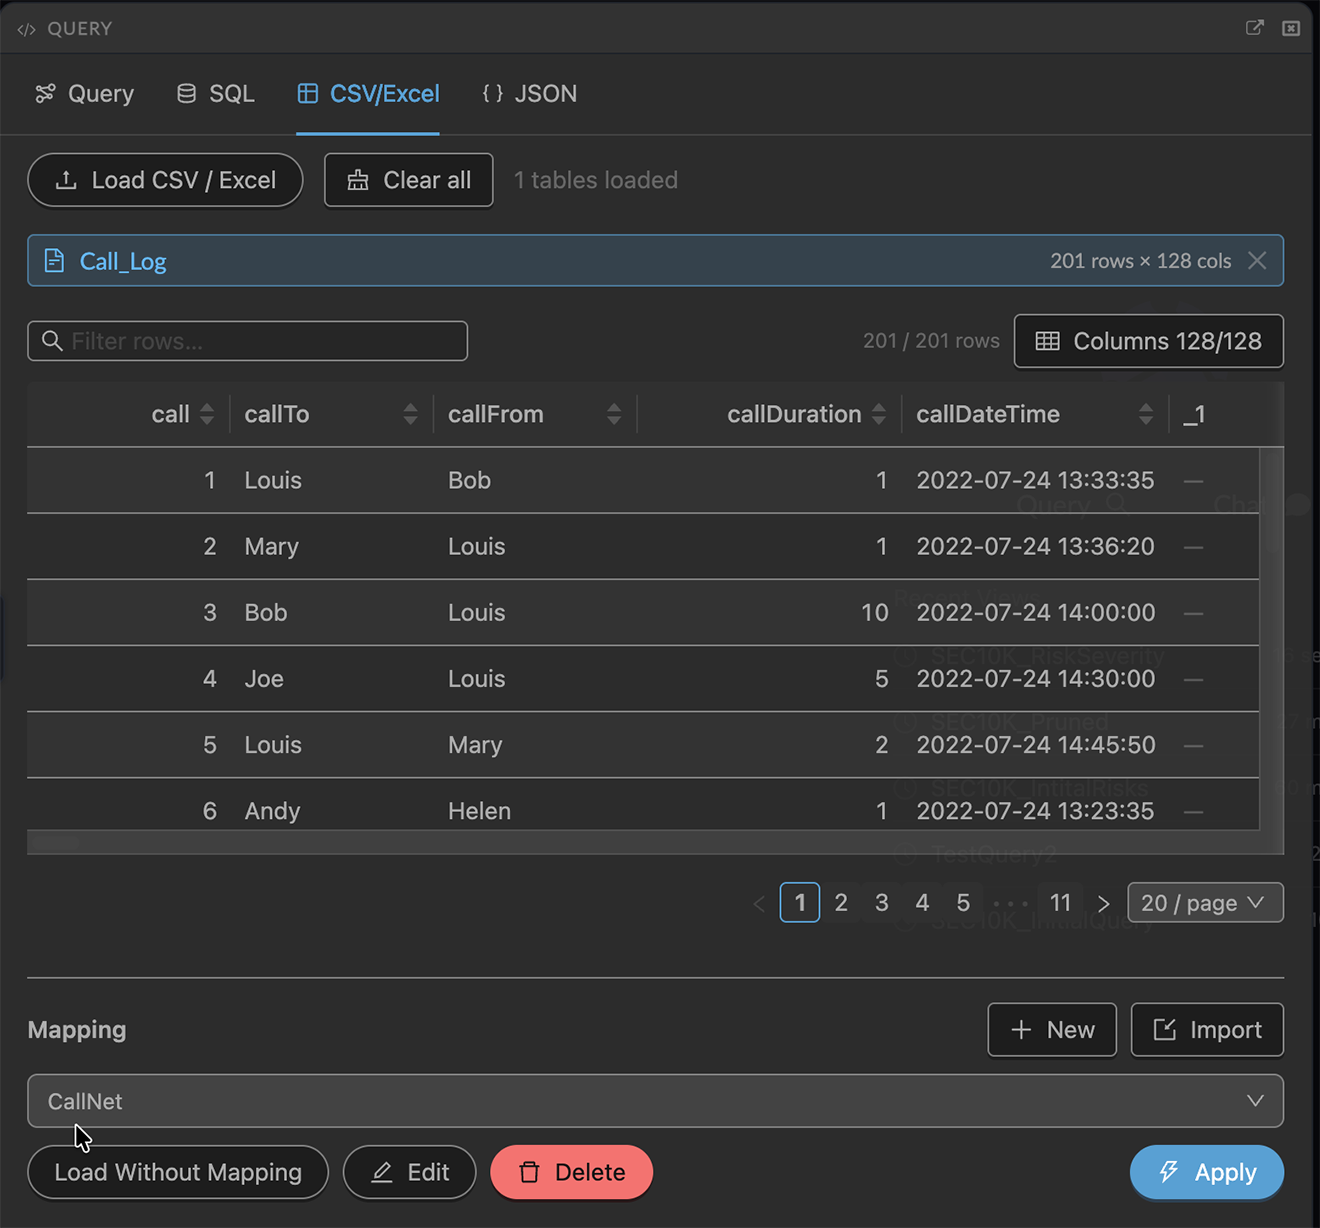Go to next page arrow in pagination
The width and height of the screenshot is (1320, 1228).
(1103, 903)
